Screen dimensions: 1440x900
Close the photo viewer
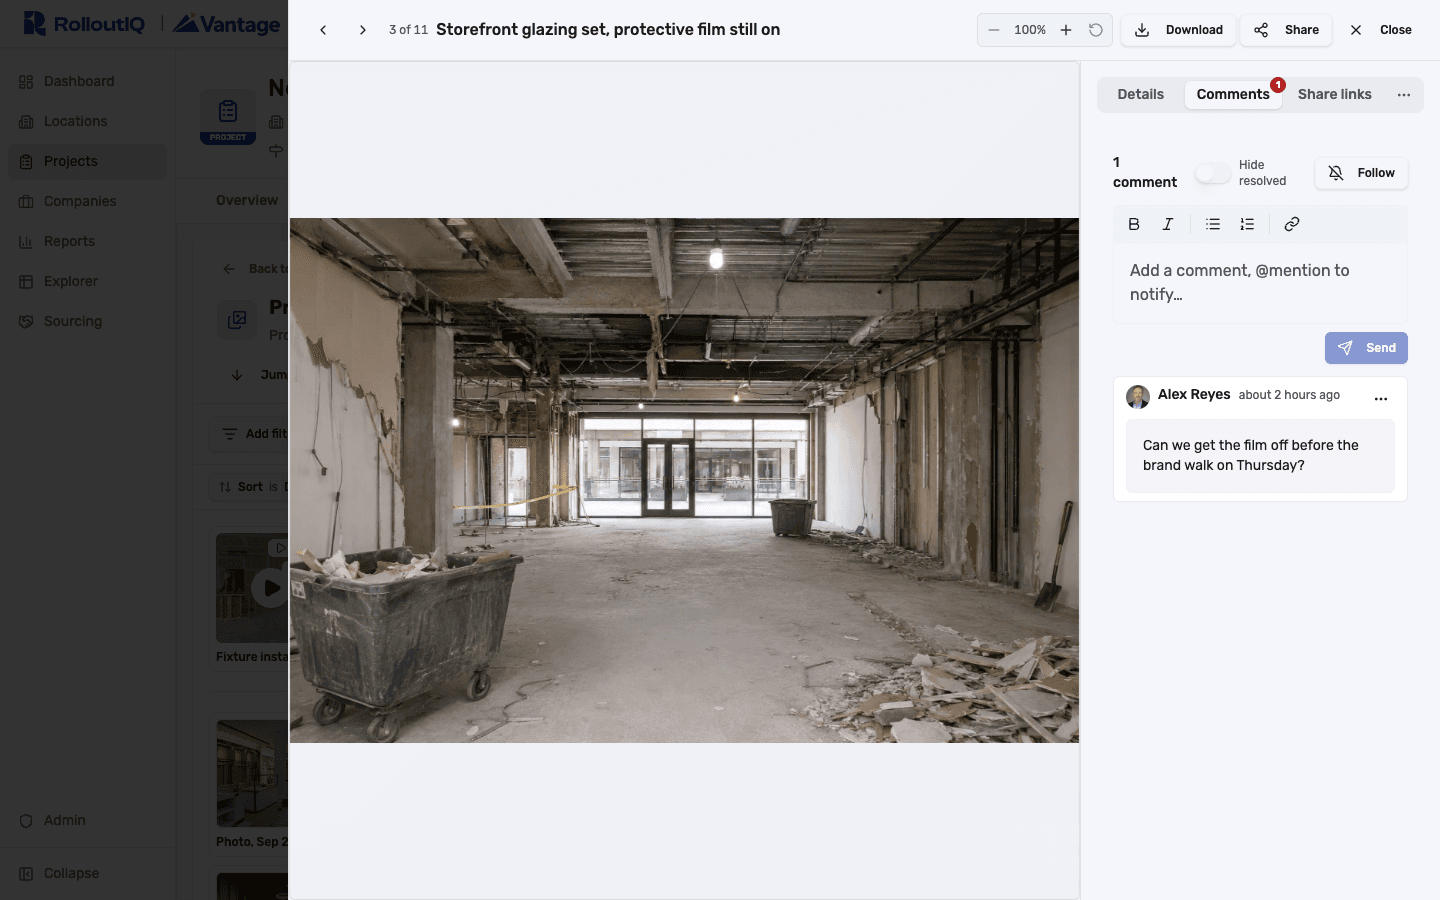point(1380,30)
